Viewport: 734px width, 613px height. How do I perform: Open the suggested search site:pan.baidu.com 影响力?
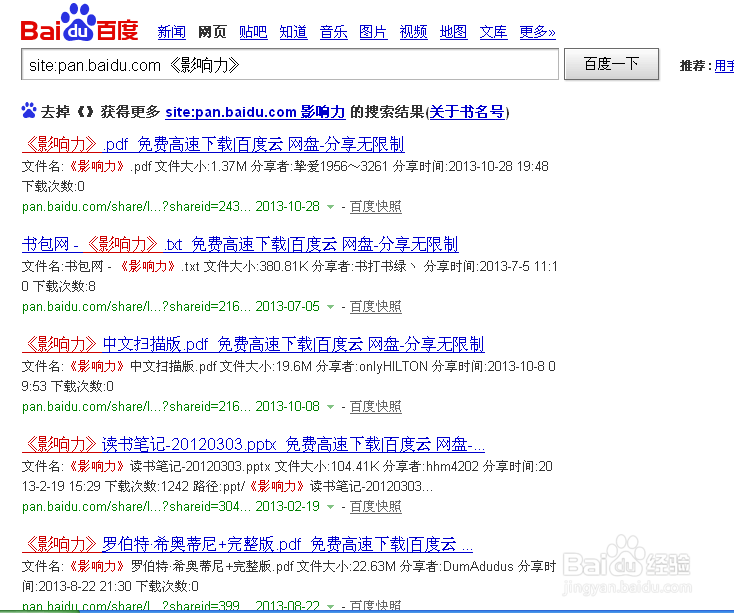pos(255,112)
